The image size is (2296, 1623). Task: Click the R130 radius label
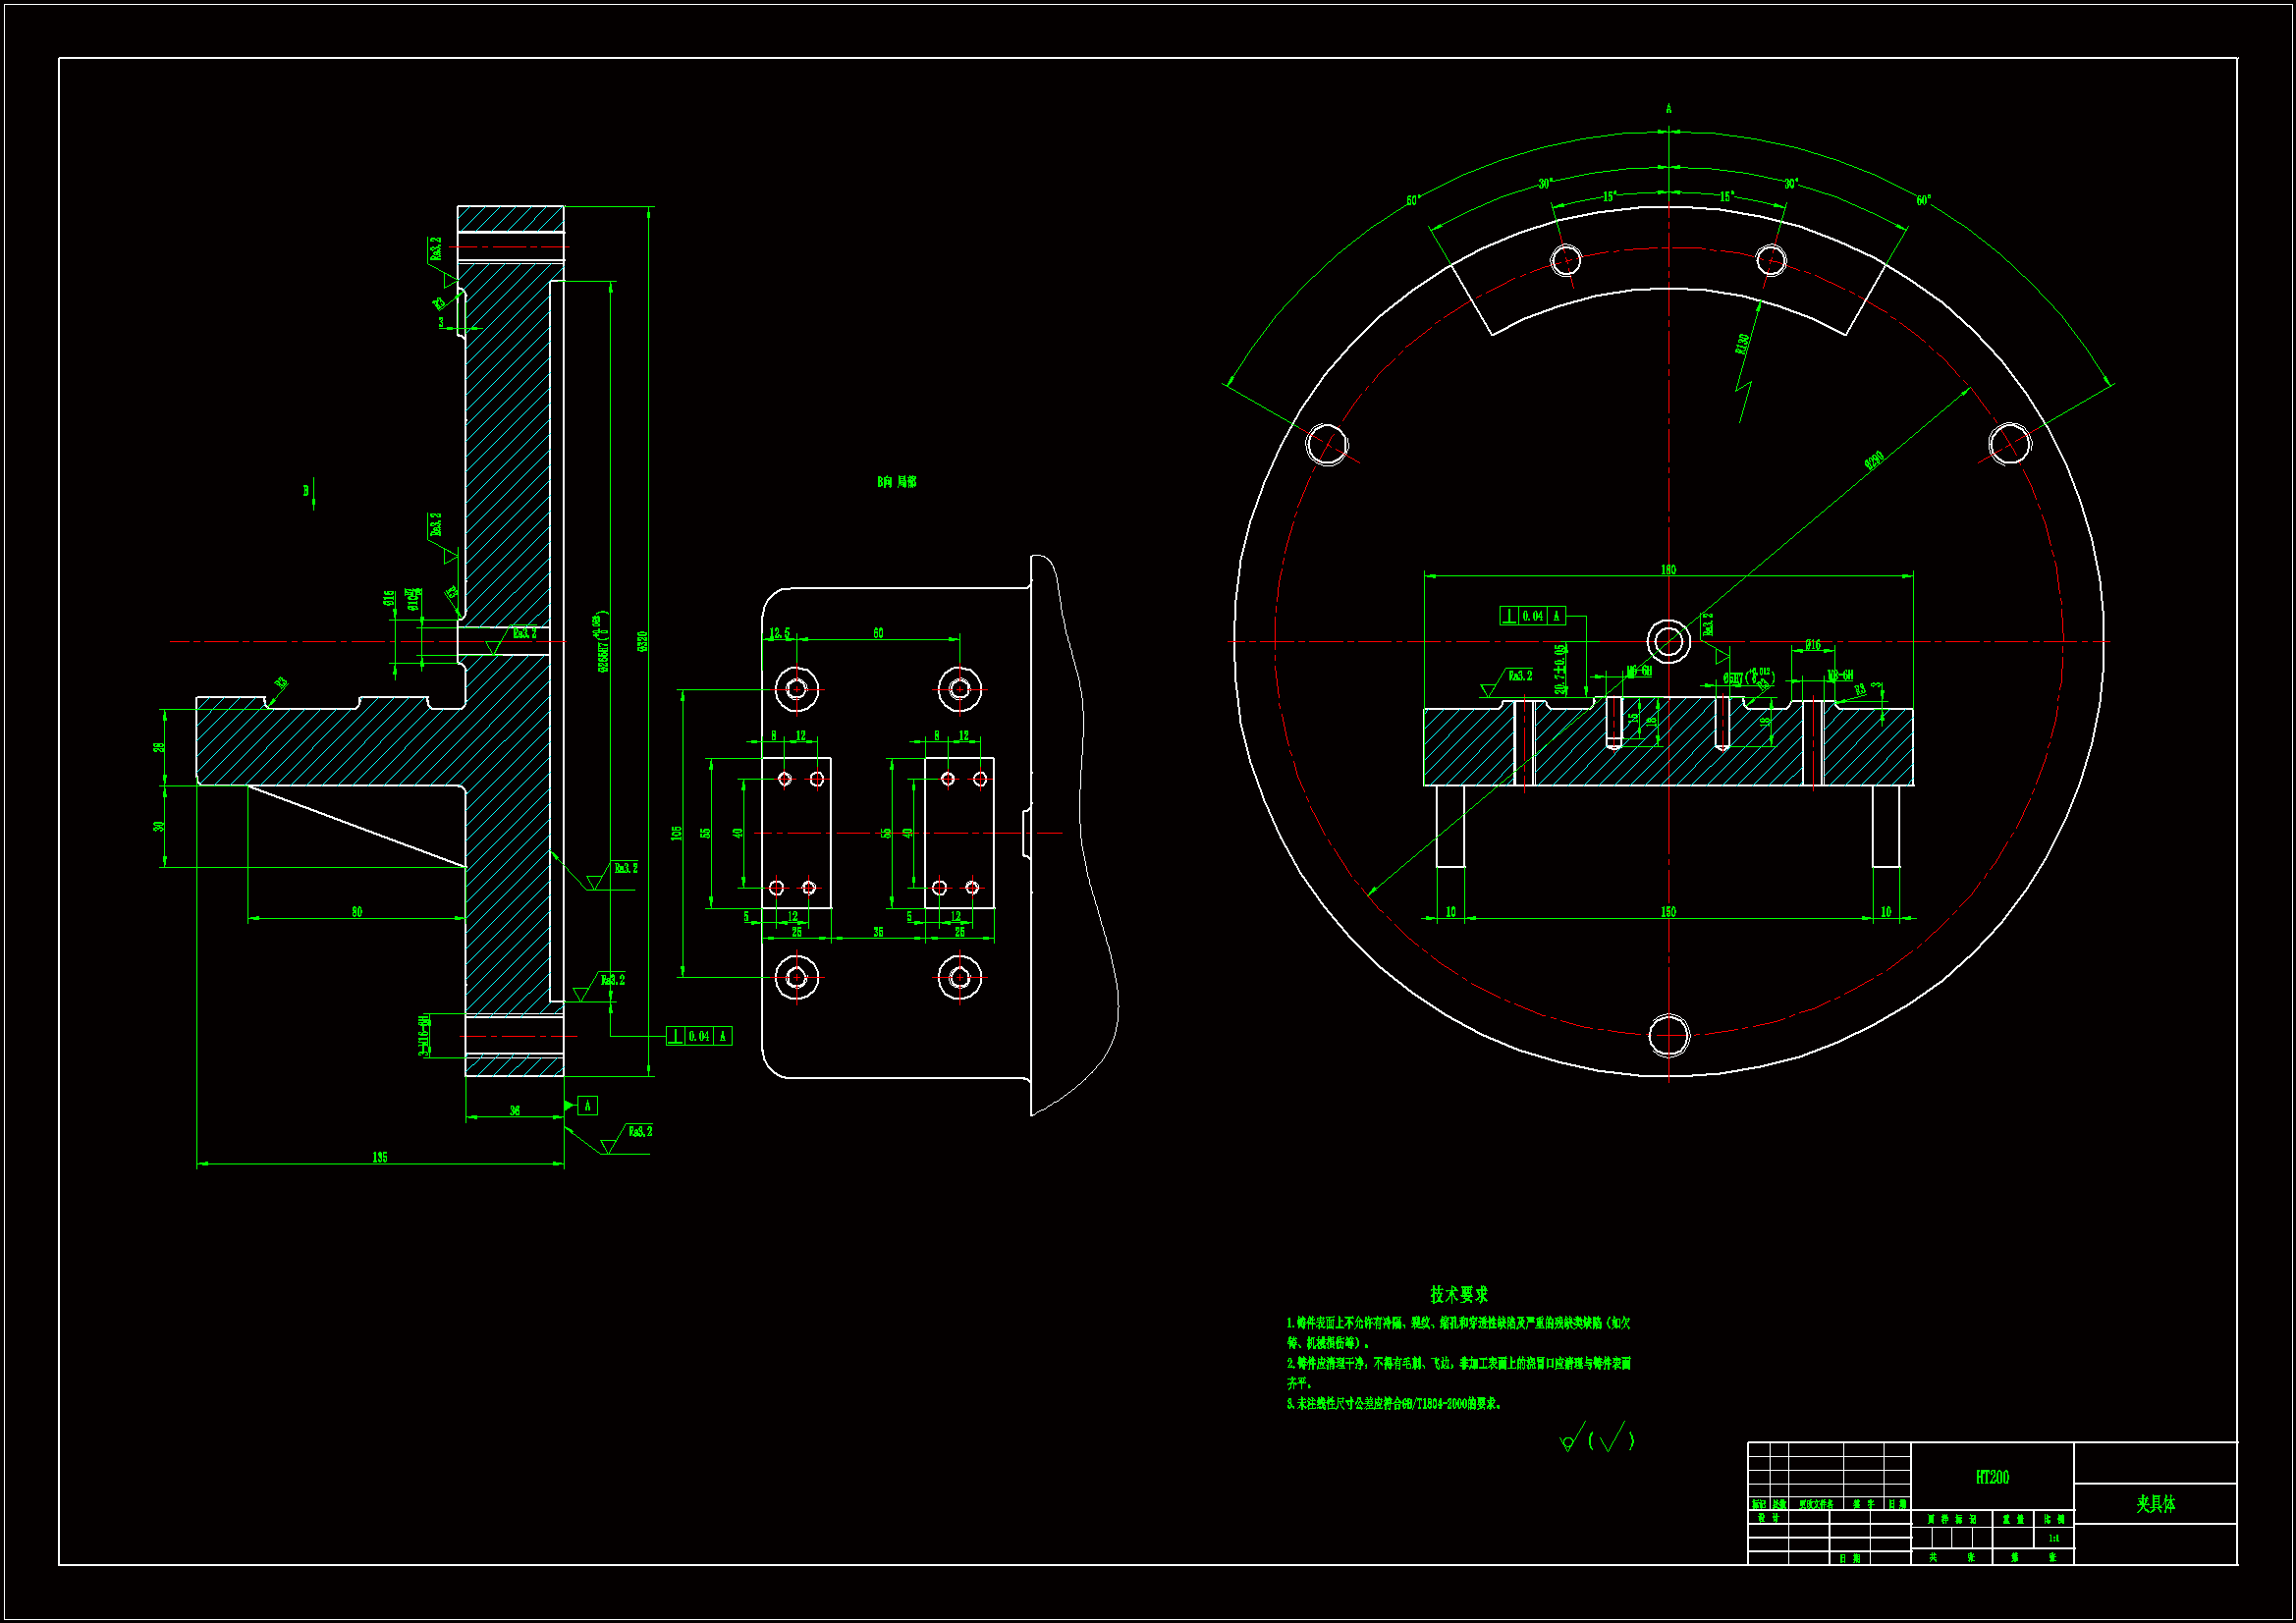(x=1742, y=344)
